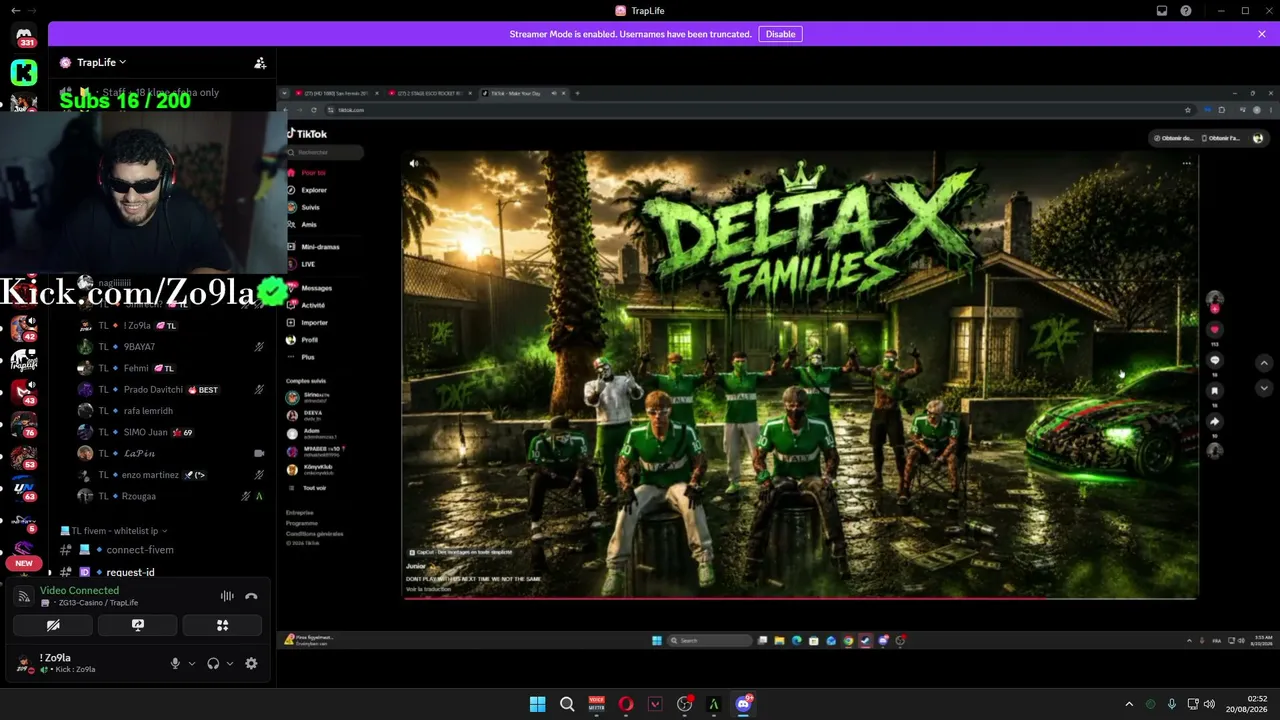Image resolution: width=1280 pixels, height=720 pixels.
Task: Click the screen share button
Action: click(138, 625)
